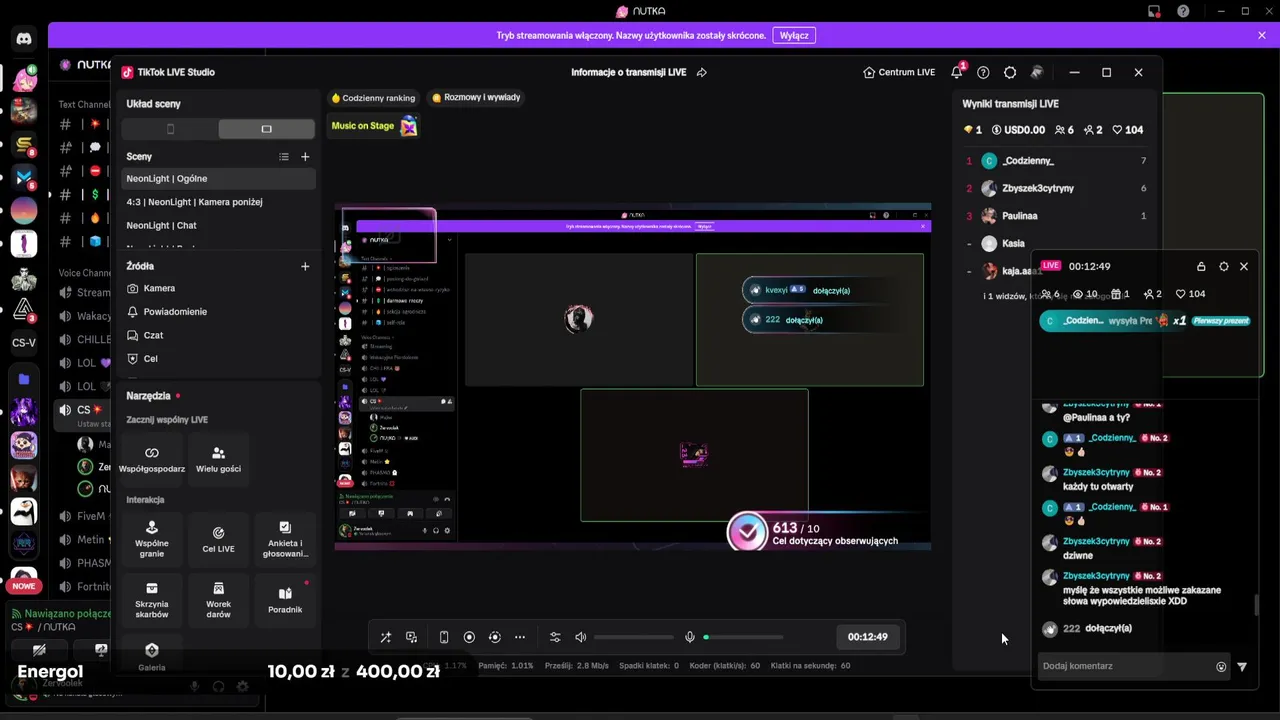Open floating chat window settings gear
Viewport: 1280px width, 720px height.
click(x=1224, y=267)
